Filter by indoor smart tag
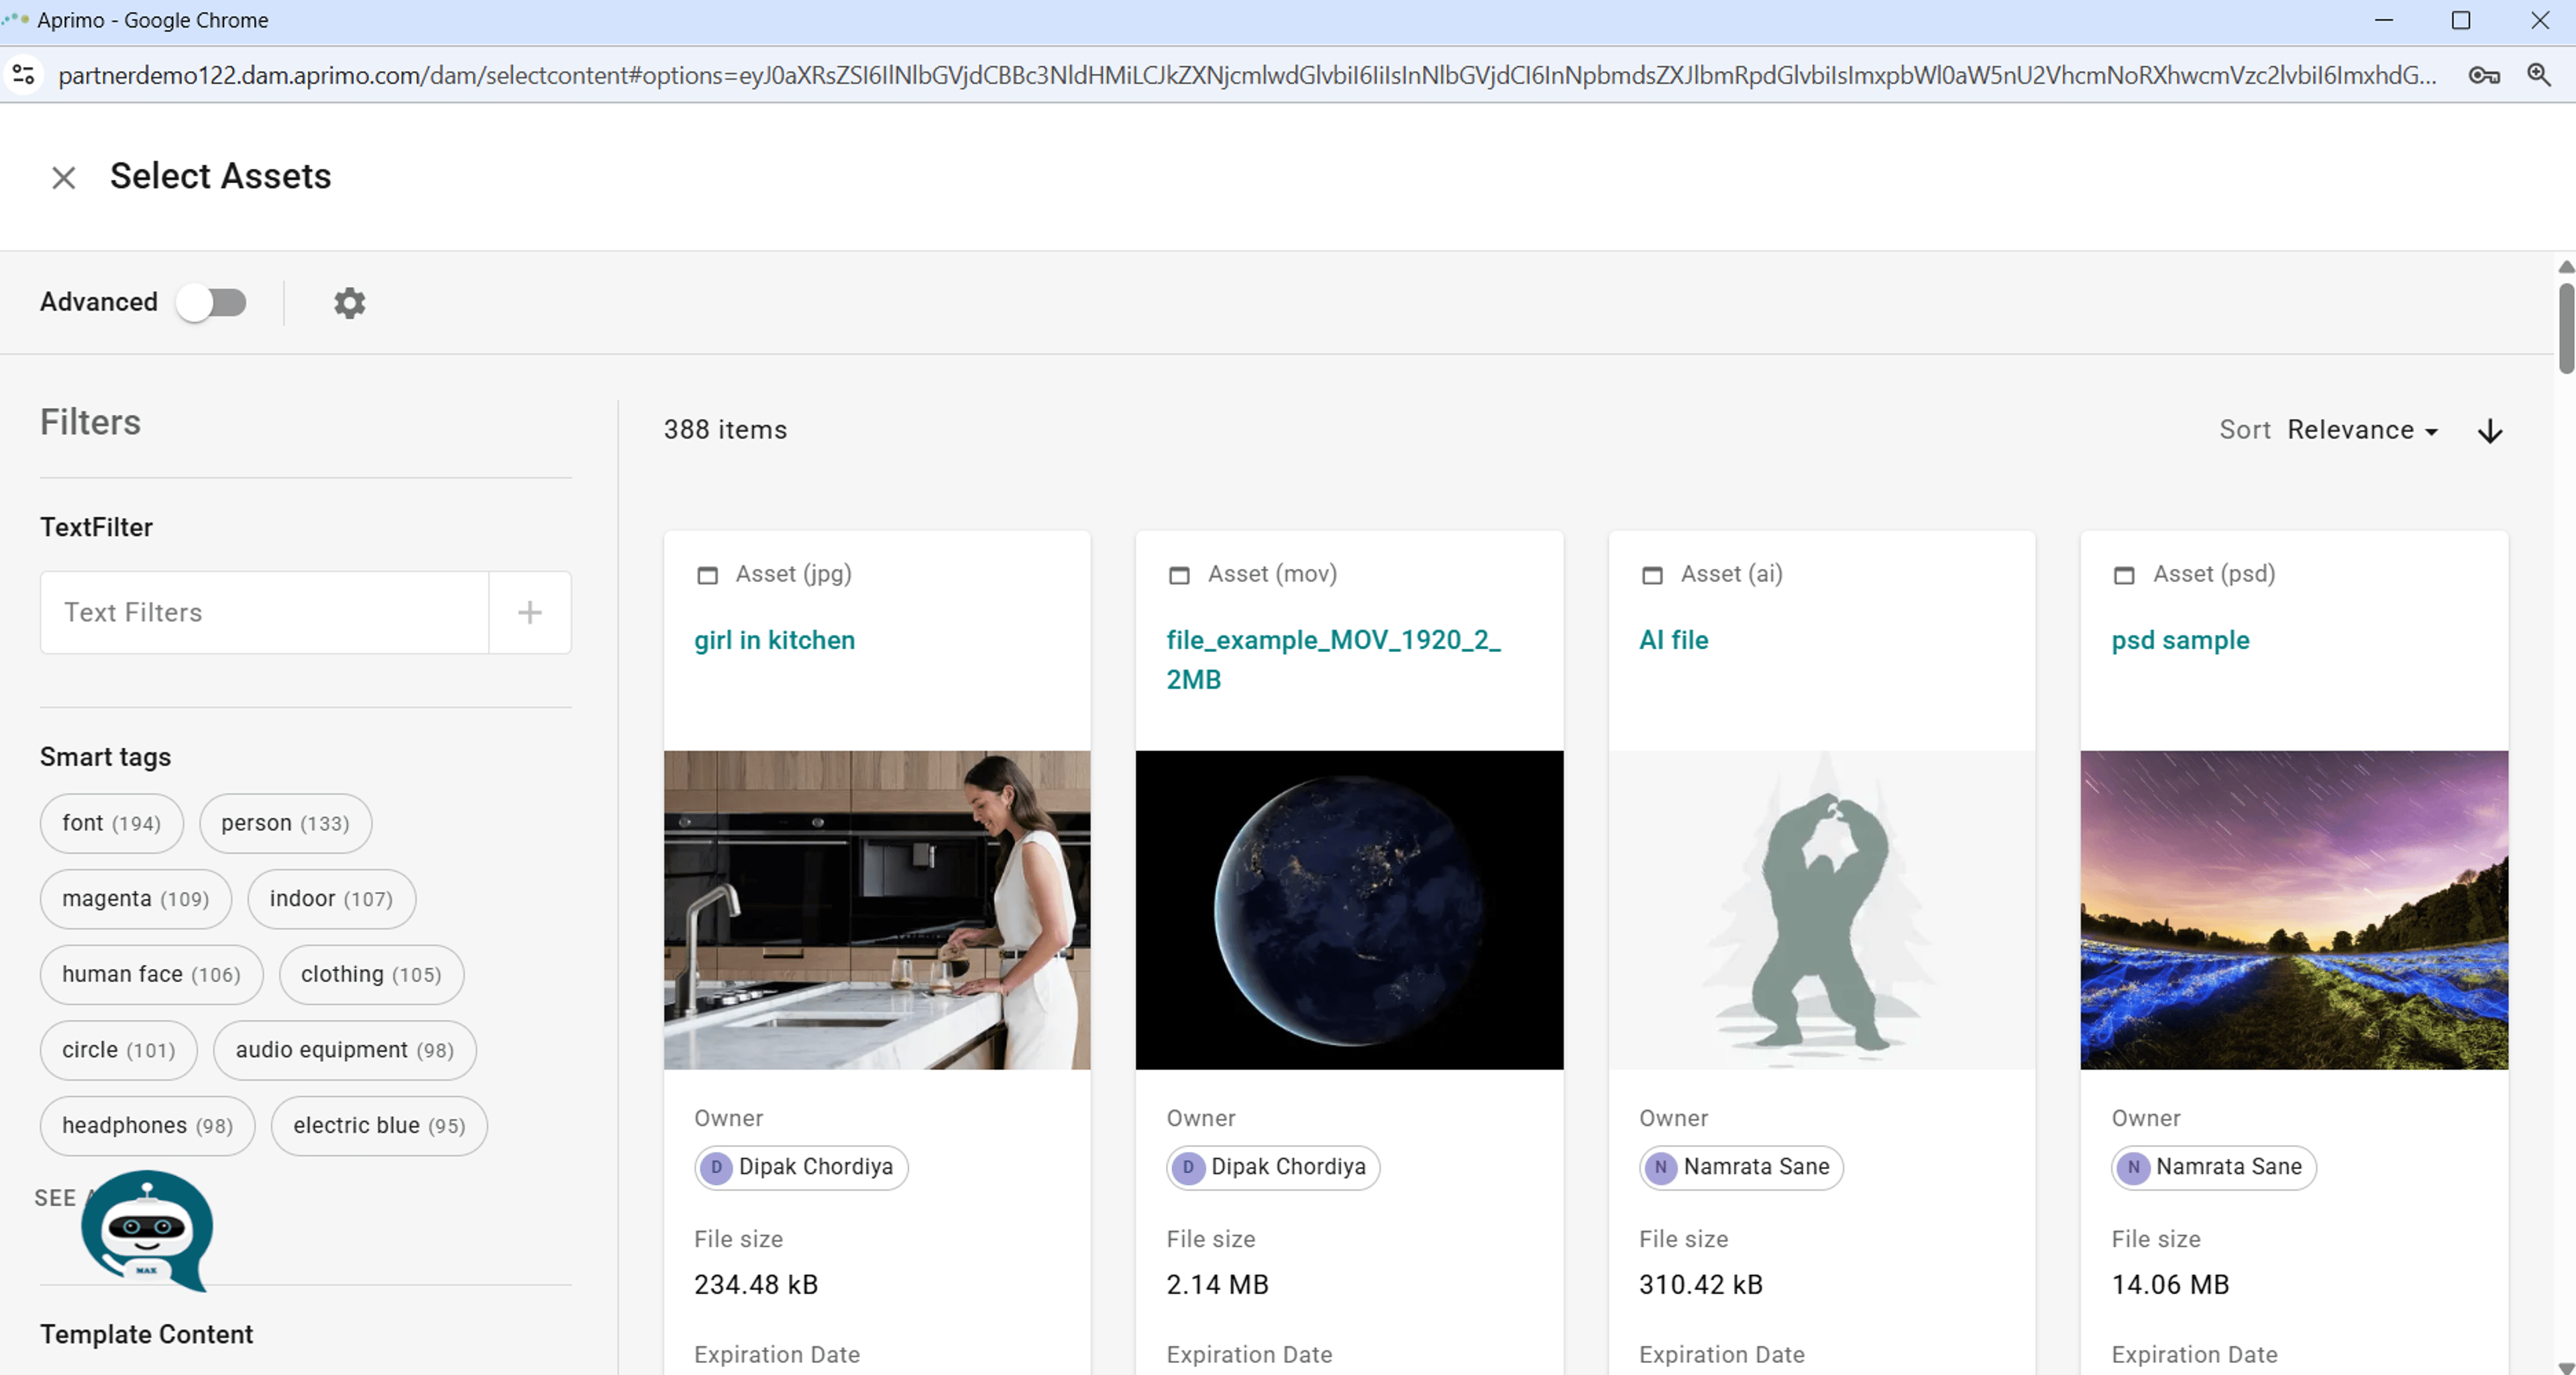The width and height of the screenshot is (2576, 1375). click(331, 899)
